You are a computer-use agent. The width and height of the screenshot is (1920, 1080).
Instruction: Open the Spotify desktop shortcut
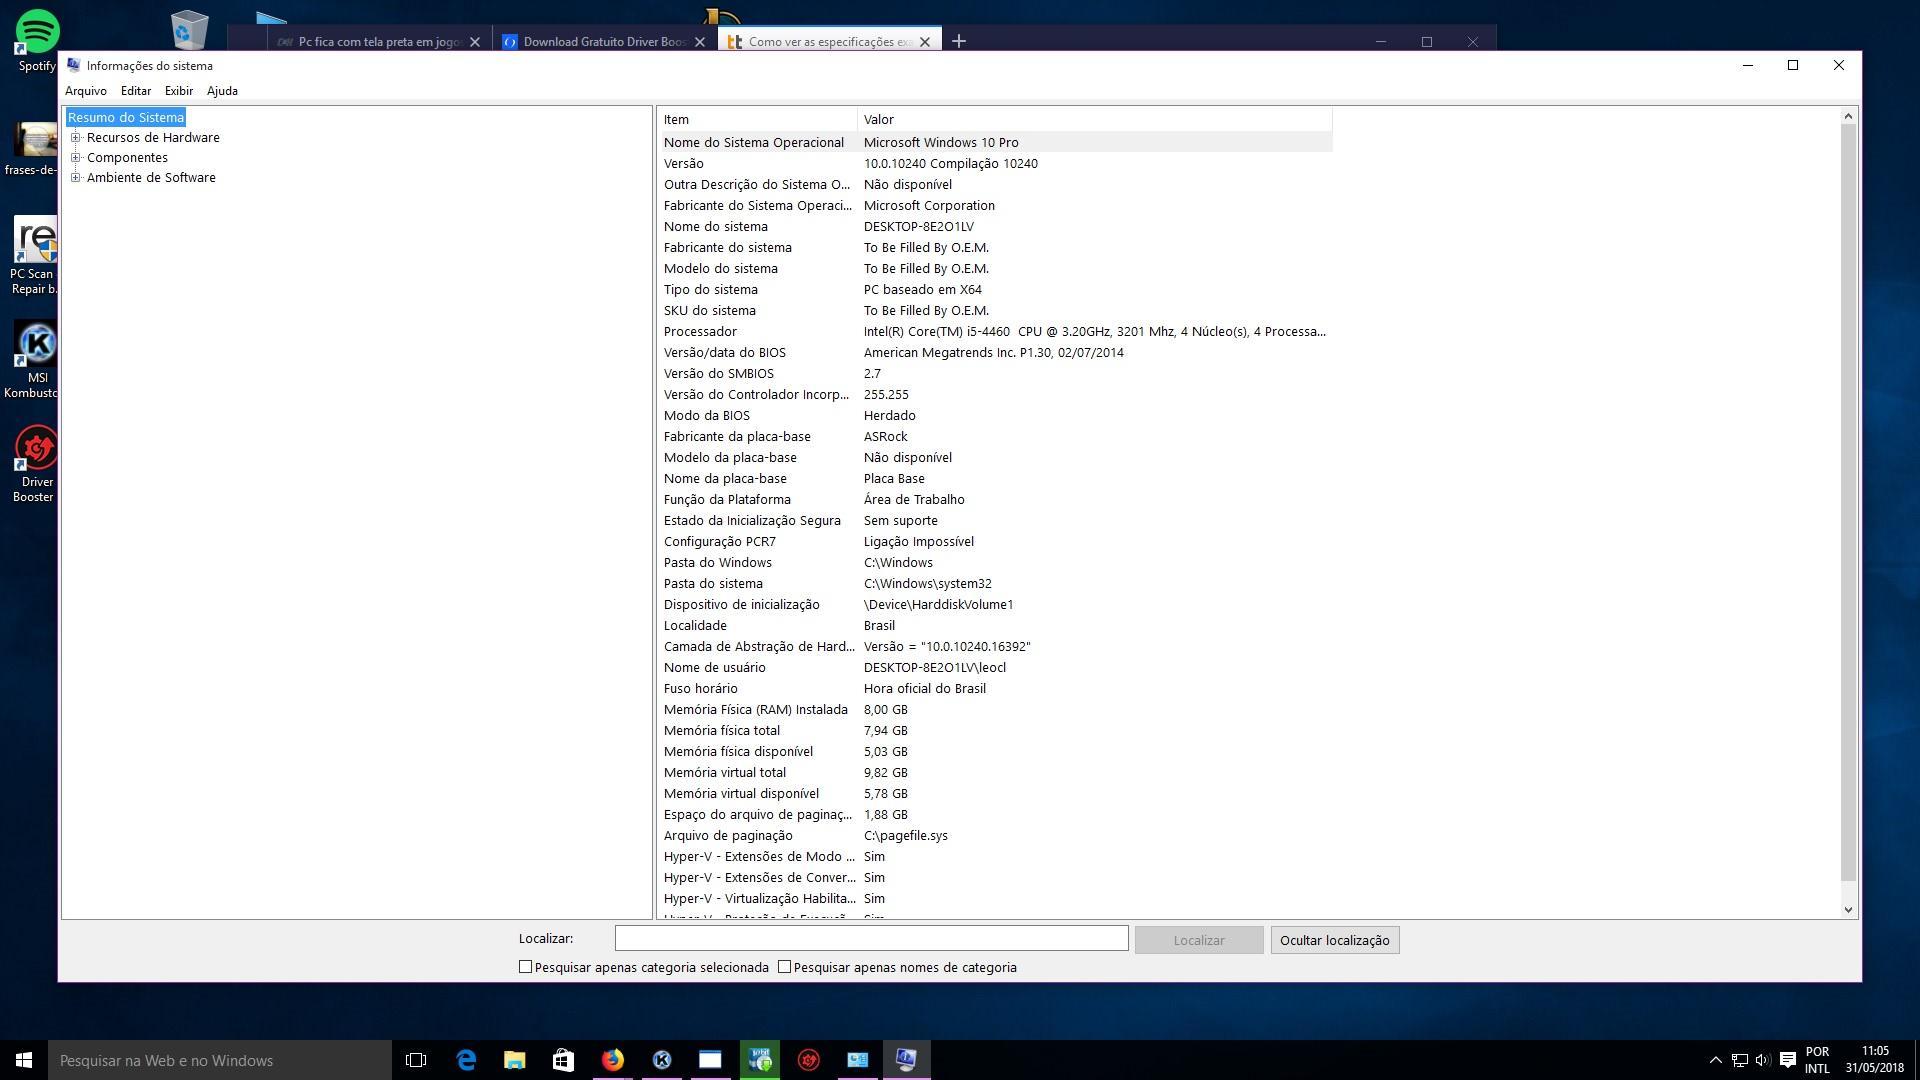(37, 40)
